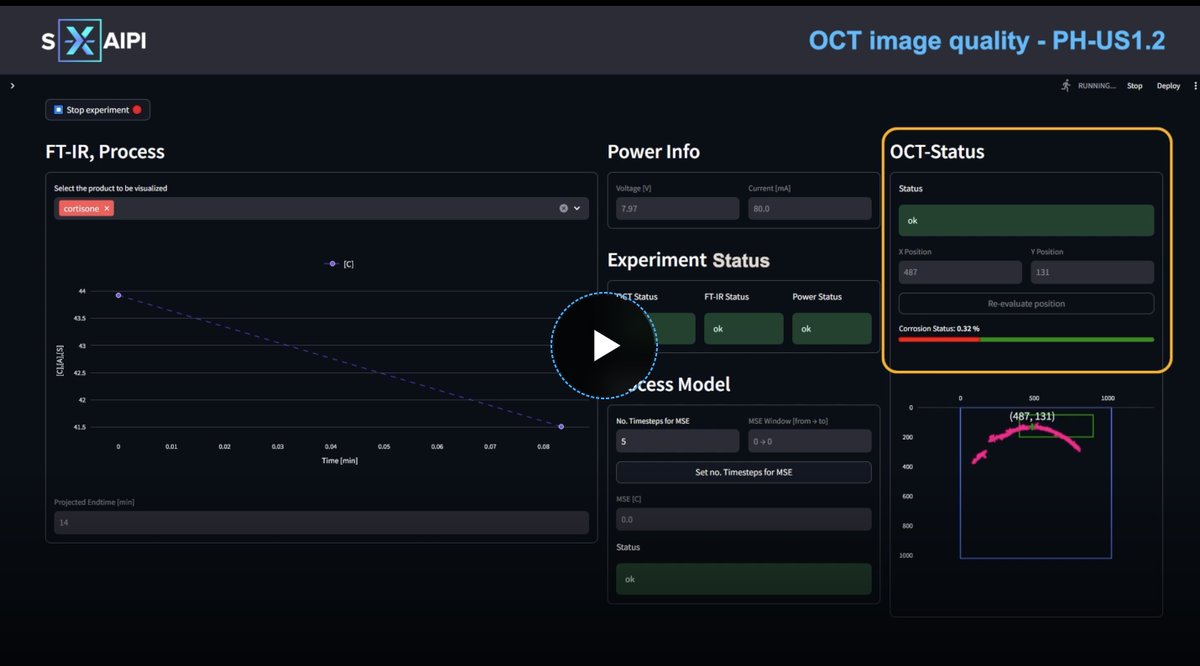Clear all selected products in the multiselect
Viewport: 1200px width, 666px height.
(563, 208)
